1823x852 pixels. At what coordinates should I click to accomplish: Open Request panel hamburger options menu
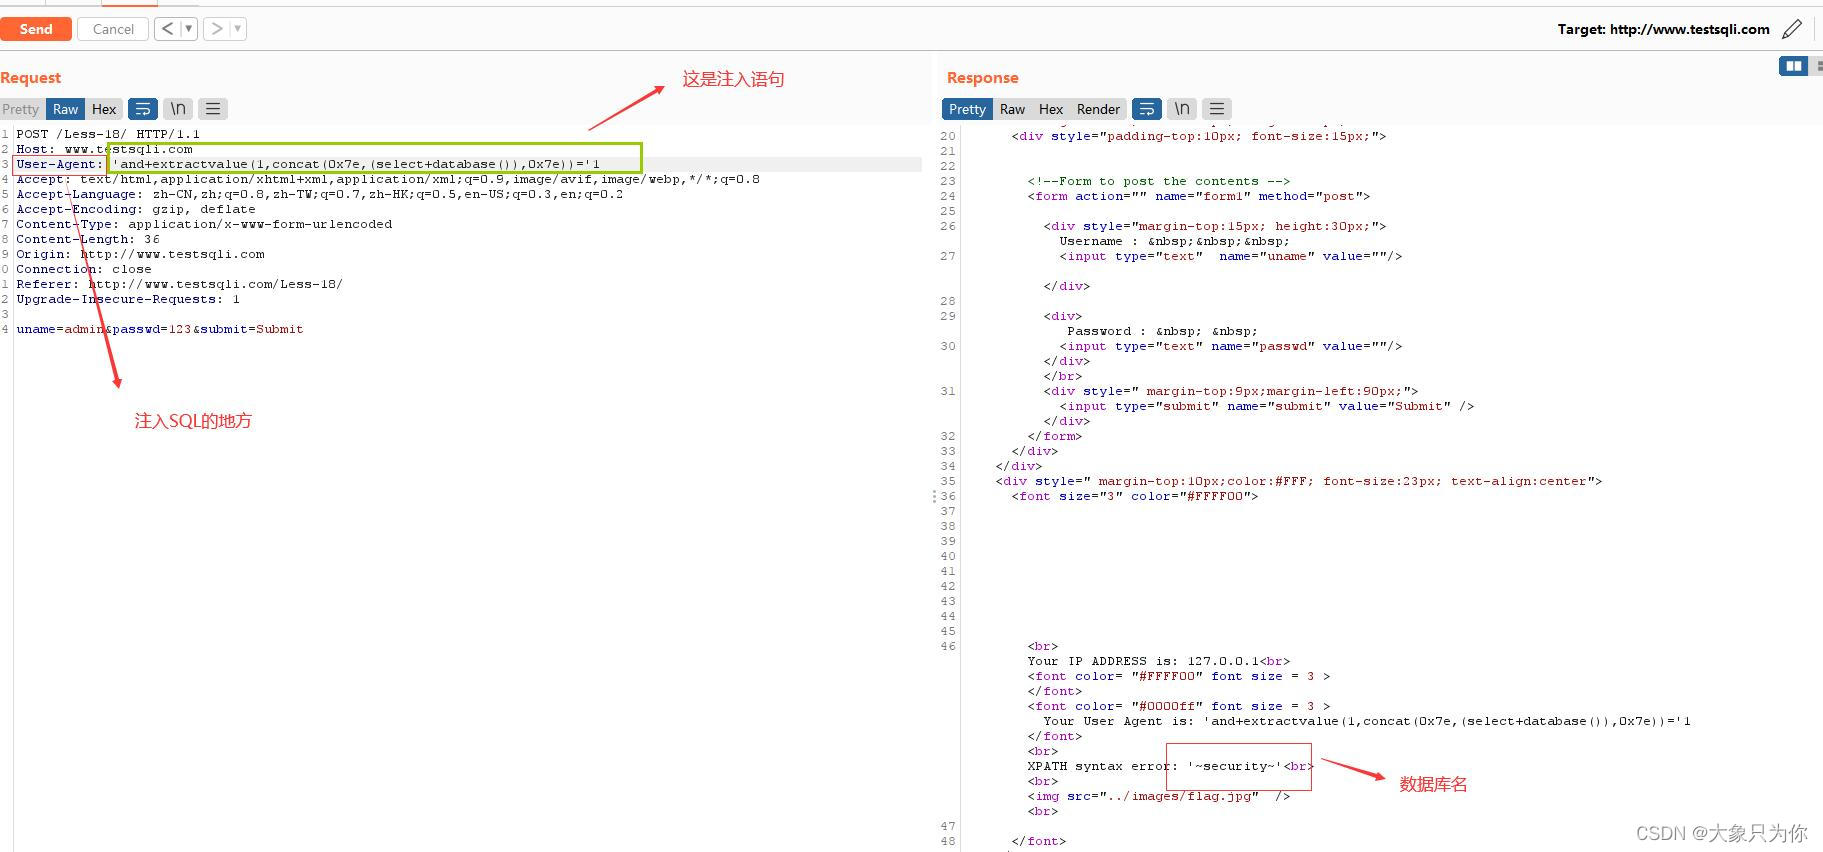(213, 109)
